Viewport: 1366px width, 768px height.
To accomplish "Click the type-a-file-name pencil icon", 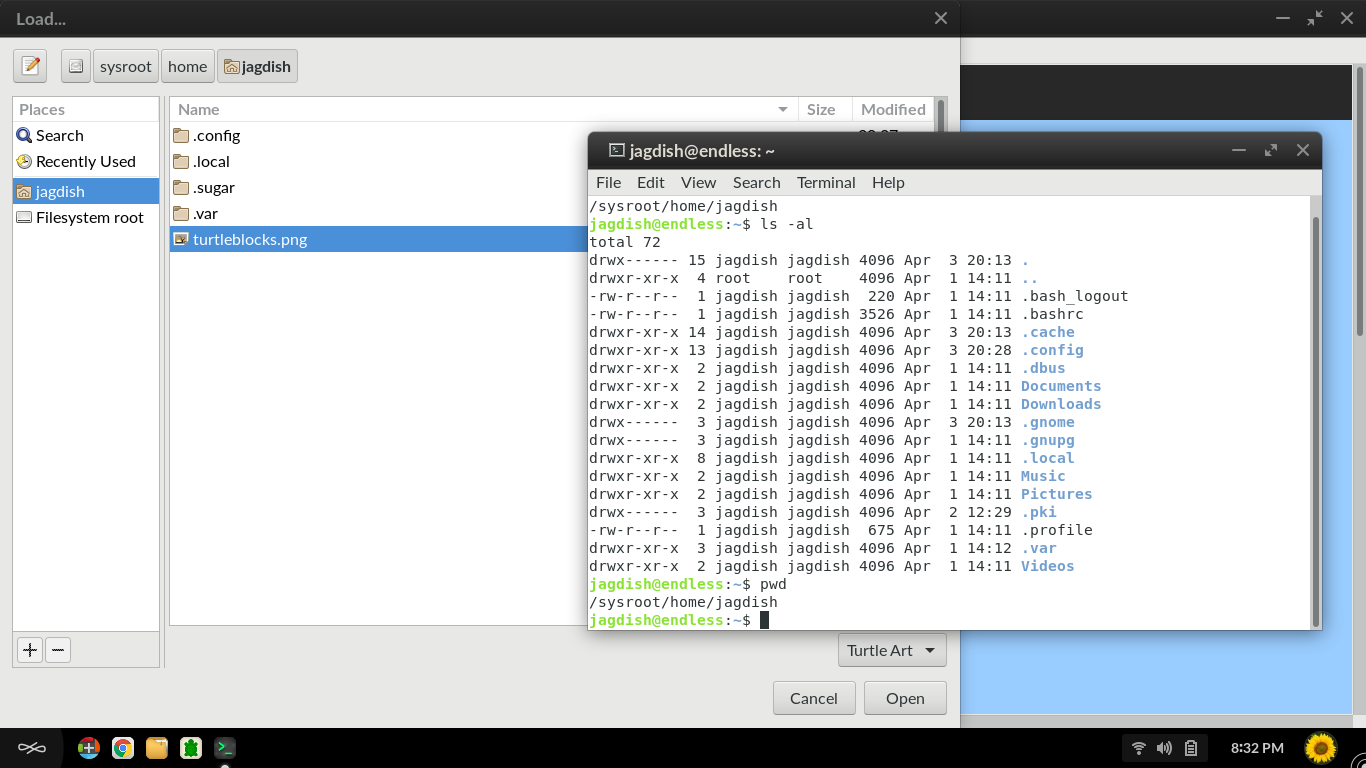I will point(30,66).
